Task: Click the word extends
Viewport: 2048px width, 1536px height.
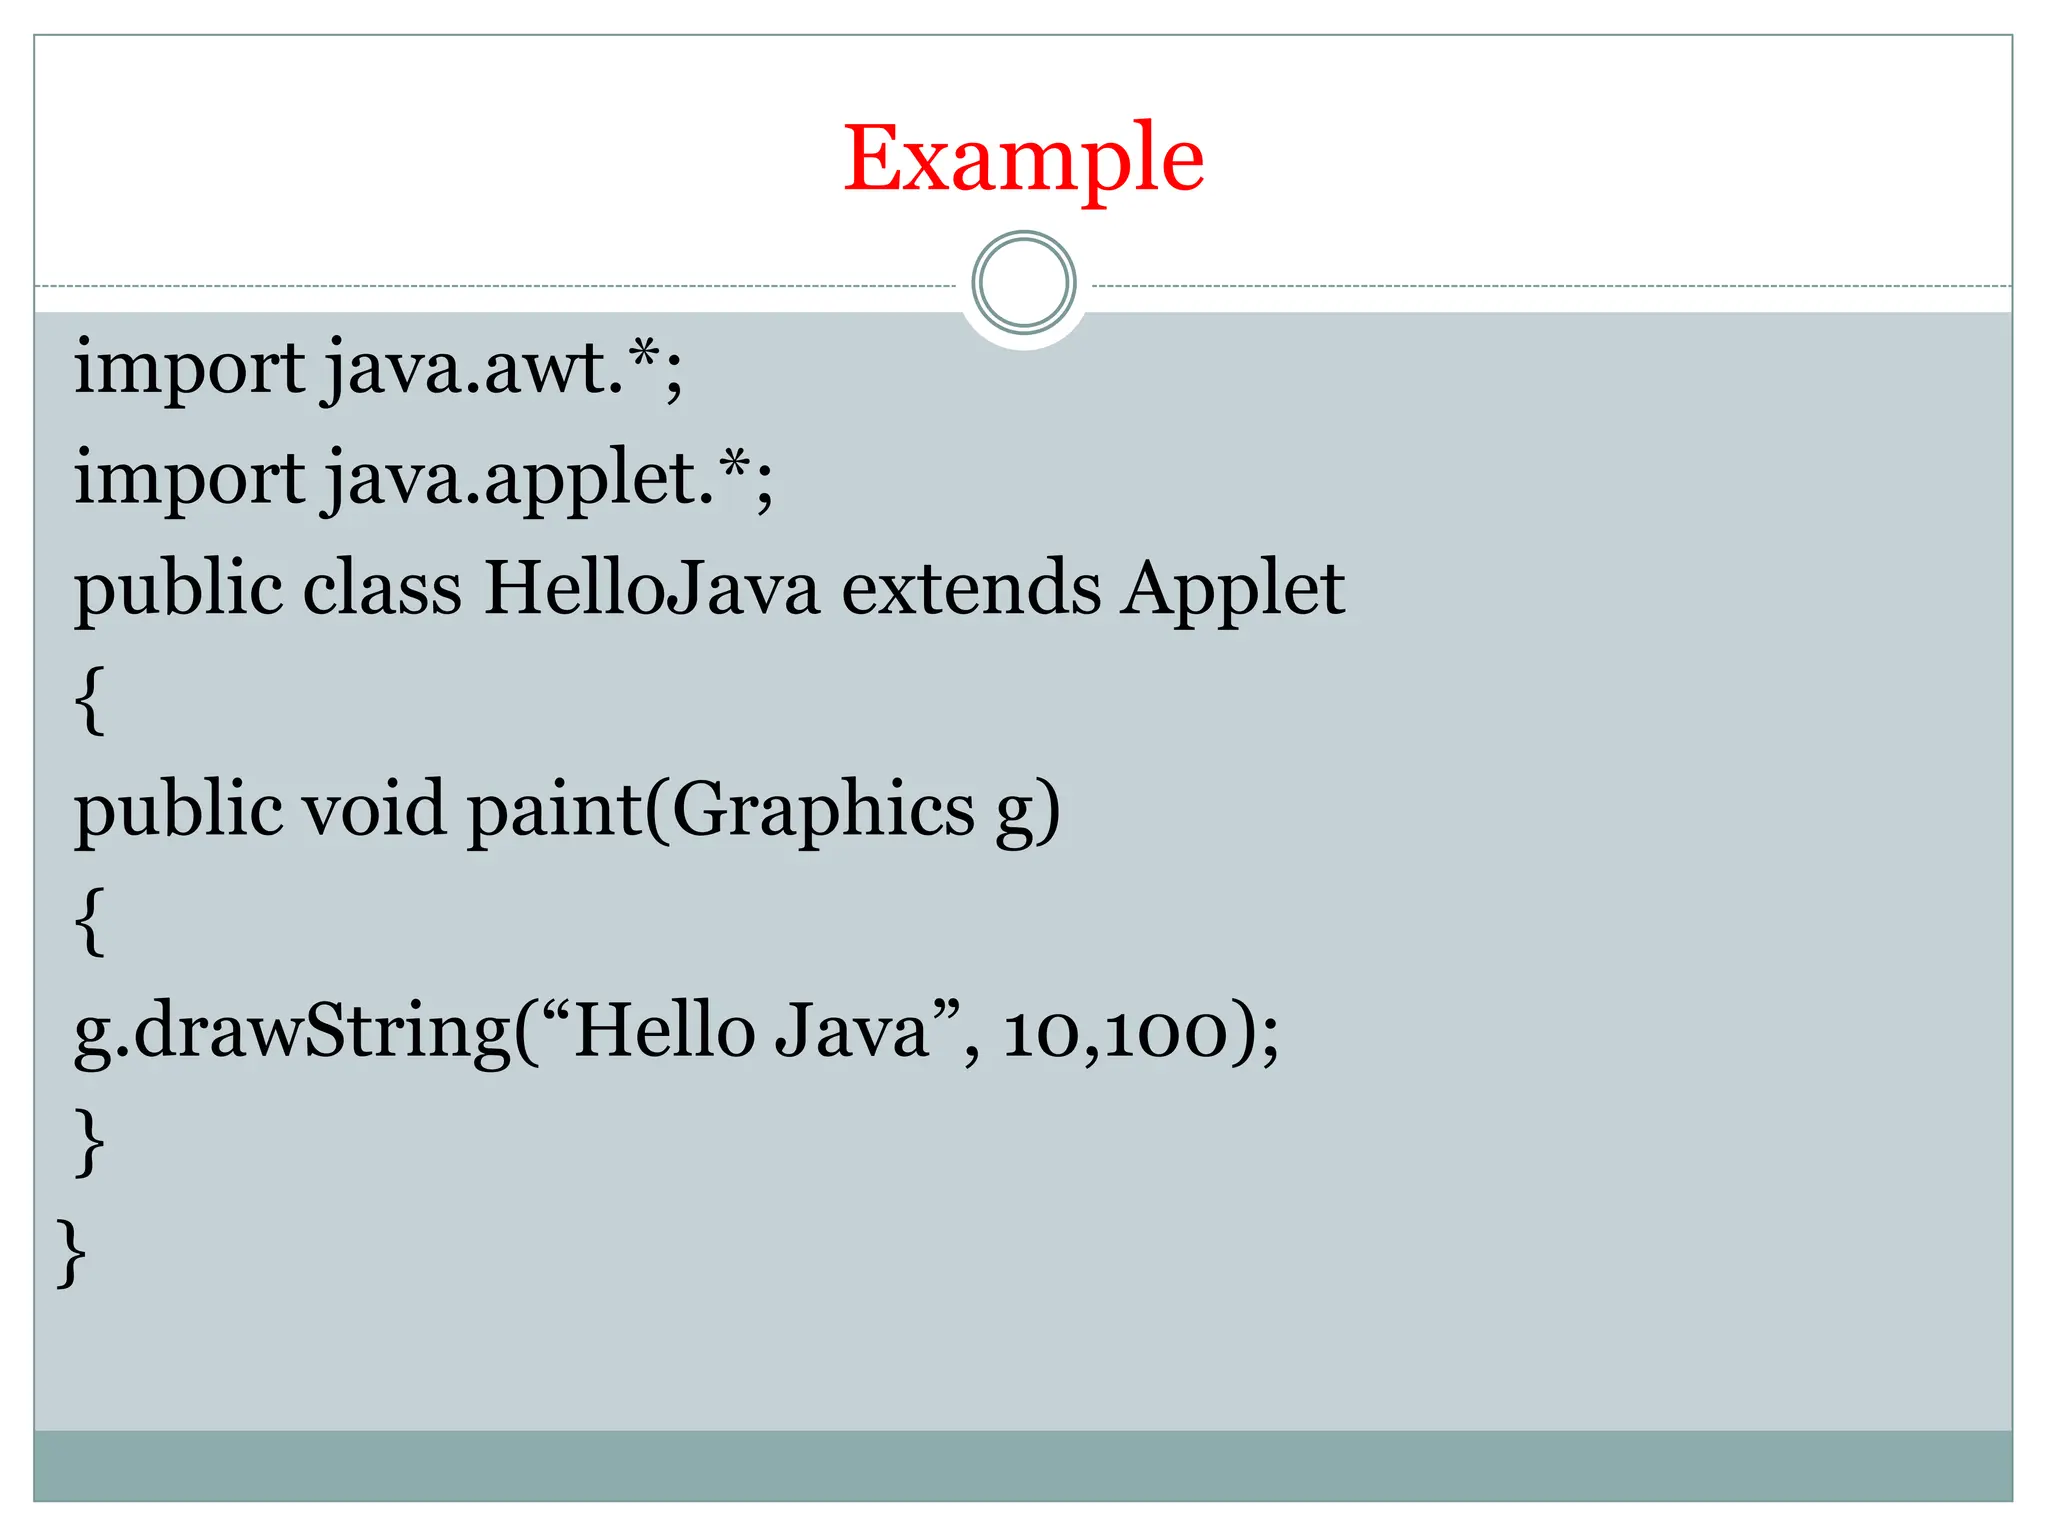Action: coord(970,588)
